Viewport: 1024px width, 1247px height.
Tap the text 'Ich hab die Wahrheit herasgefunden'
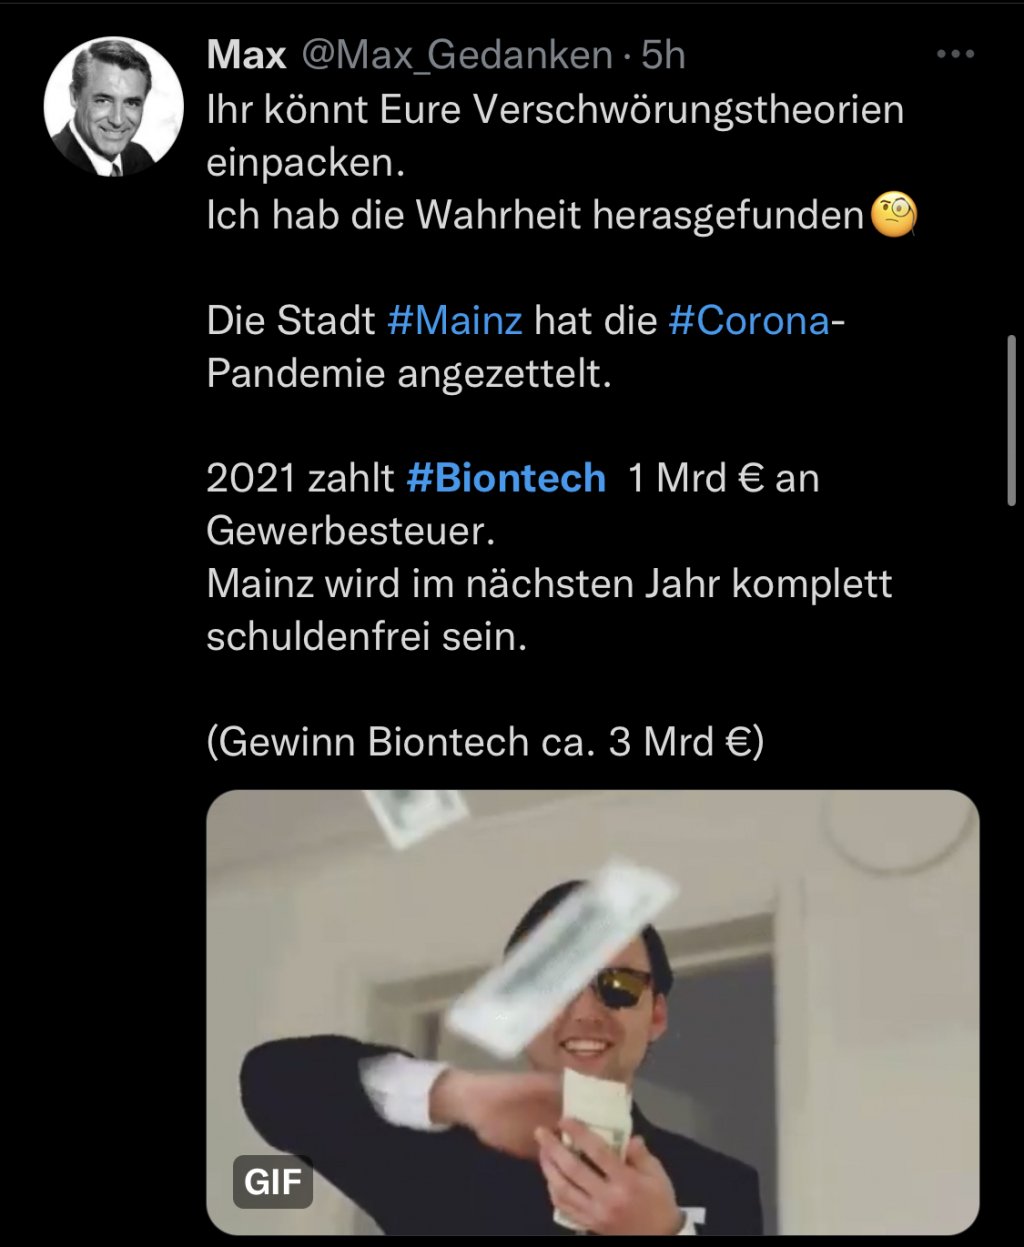(x=535, y=216)
